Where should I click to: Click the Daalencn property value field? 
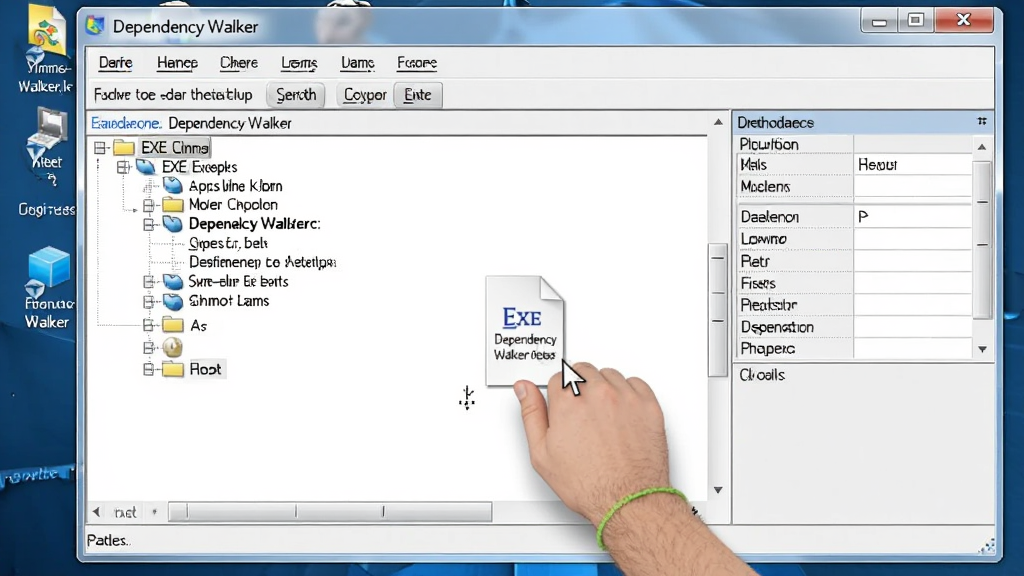[x=912, y=217]
